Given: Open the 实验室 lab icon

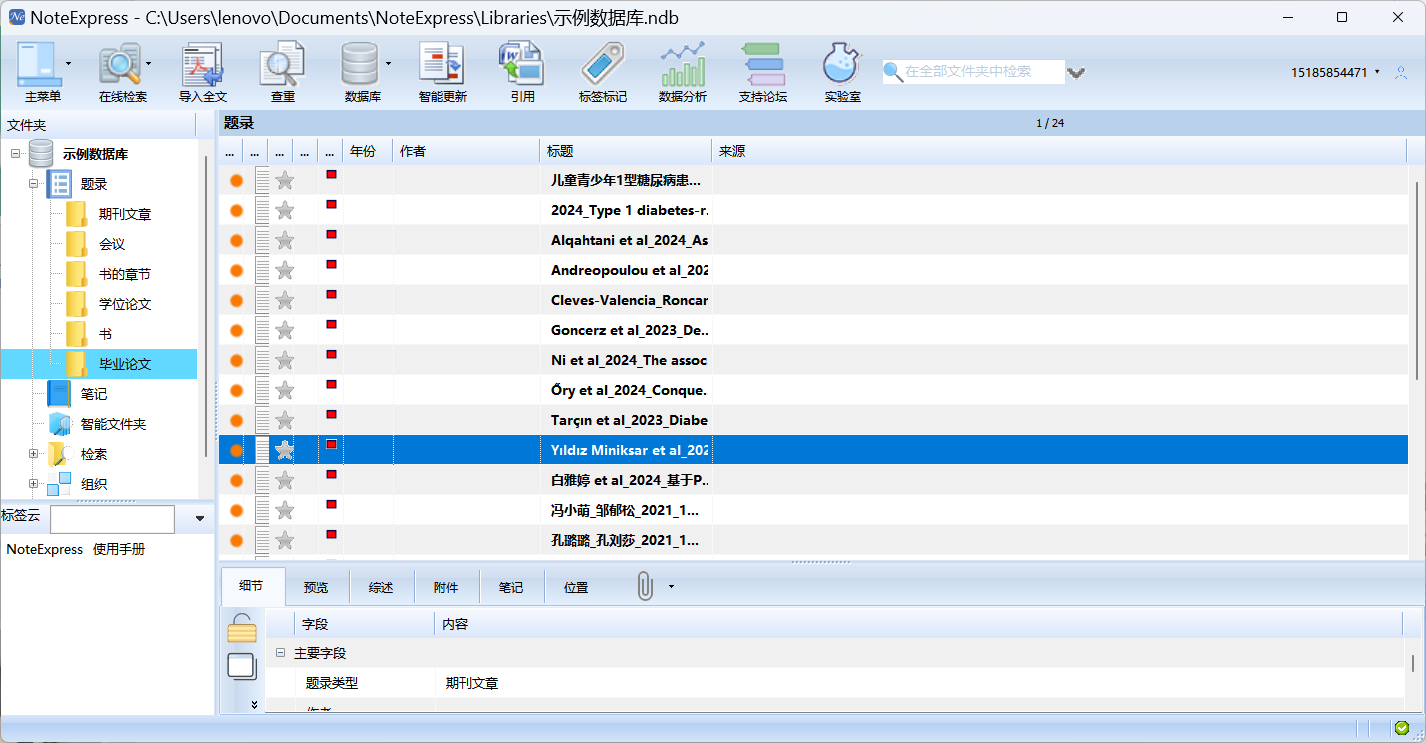Looking at the screenshot, I should click(842, 72).
